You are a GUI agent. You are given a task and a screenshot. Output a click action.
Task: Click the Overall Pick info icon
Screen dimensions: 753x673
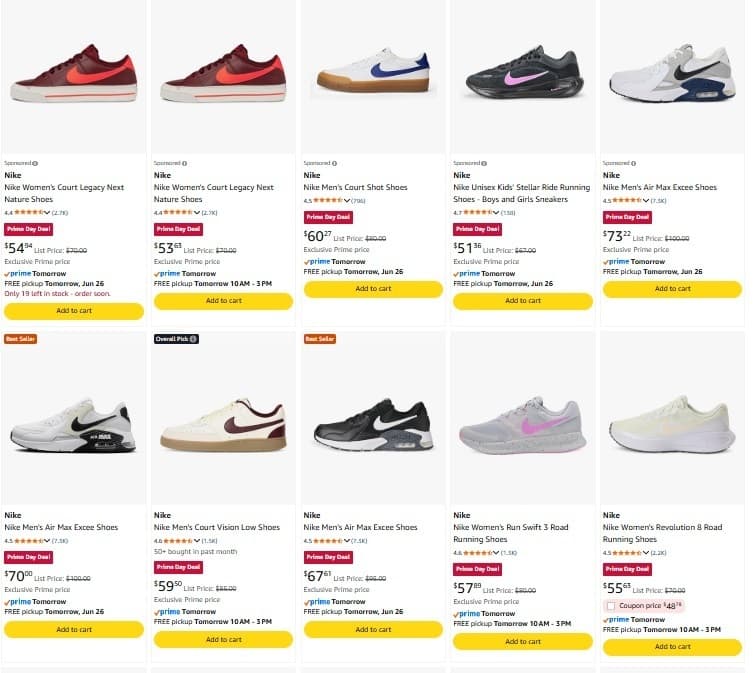(193, 339)
